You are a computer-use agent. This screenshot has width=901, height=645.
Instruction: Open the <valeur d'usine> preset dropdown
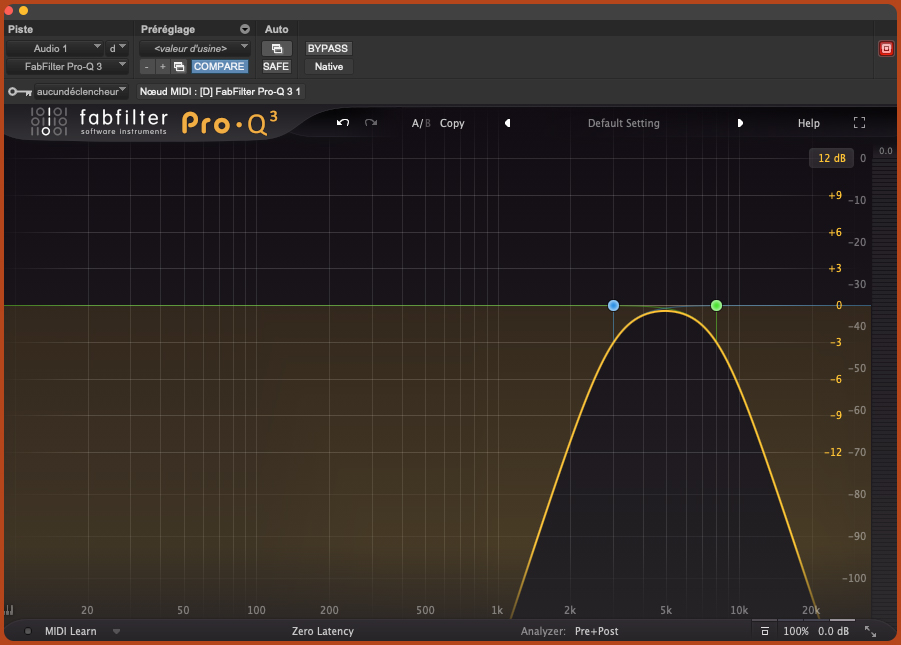point(194,48)
